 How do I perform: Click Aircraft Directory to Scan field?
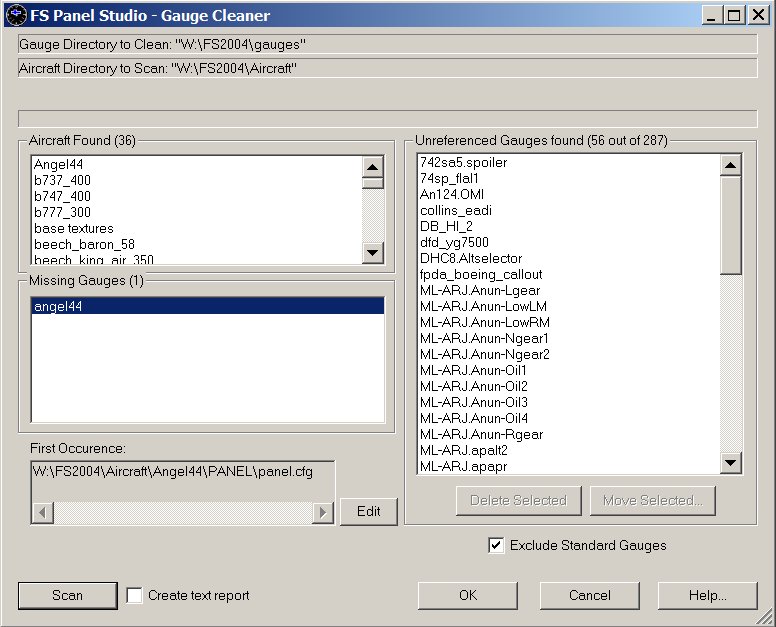click(388, 68)
